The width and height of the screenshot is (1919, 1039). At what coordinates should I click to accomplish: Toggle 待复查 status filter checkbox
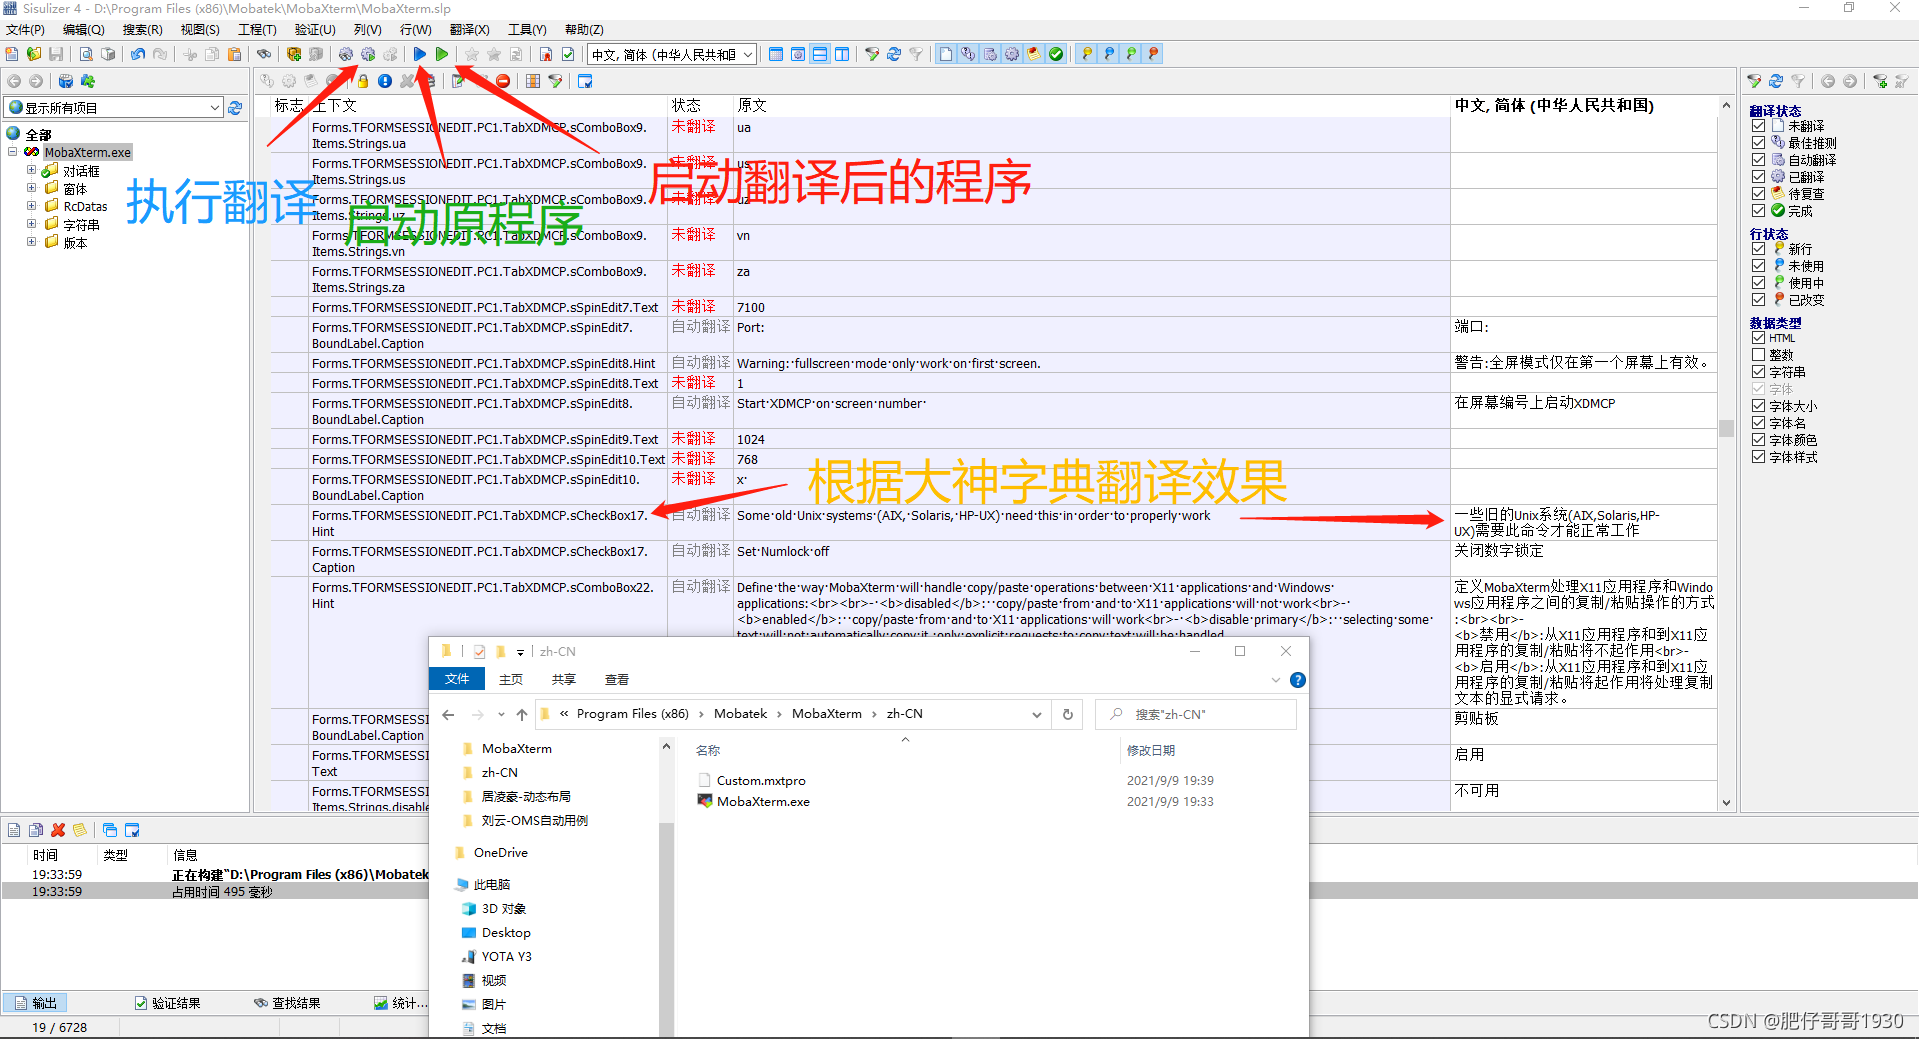[x=1758, y=194]
